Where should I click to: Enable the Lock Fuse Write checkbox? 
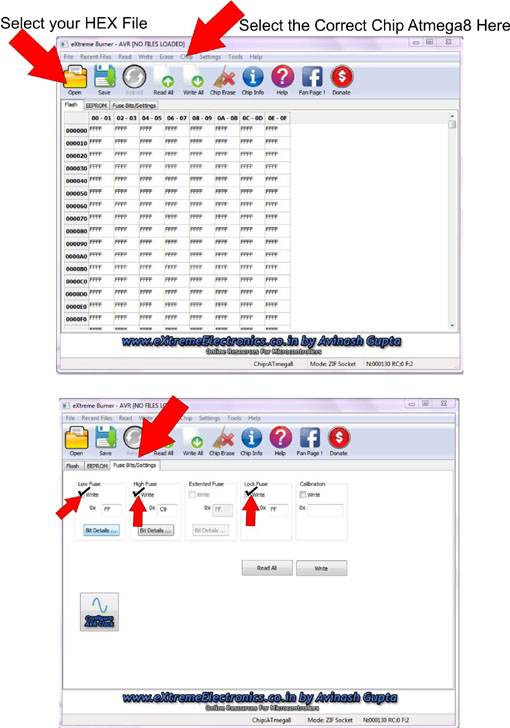pos(248,495)
